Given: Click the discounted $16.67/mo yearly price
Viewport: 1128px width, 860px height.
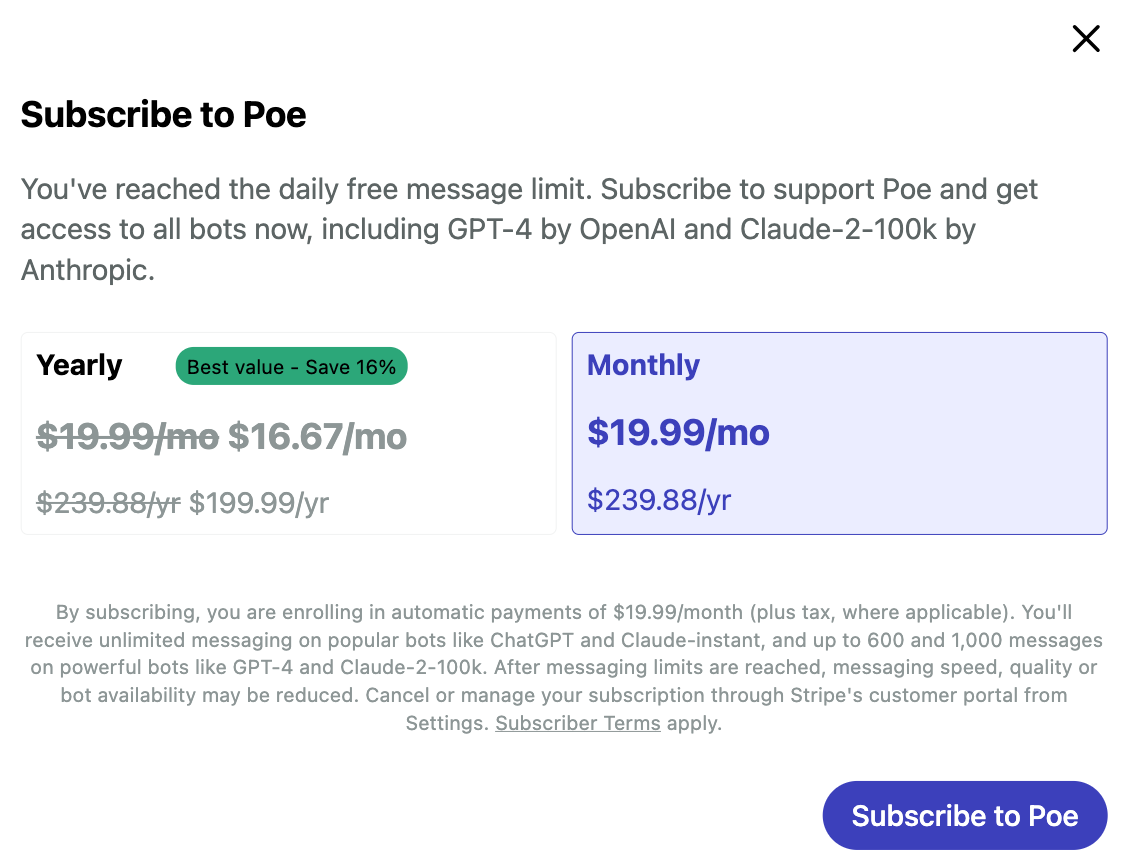Looking at the screenshot, I should pyautogui.click(x=317, y=437).
